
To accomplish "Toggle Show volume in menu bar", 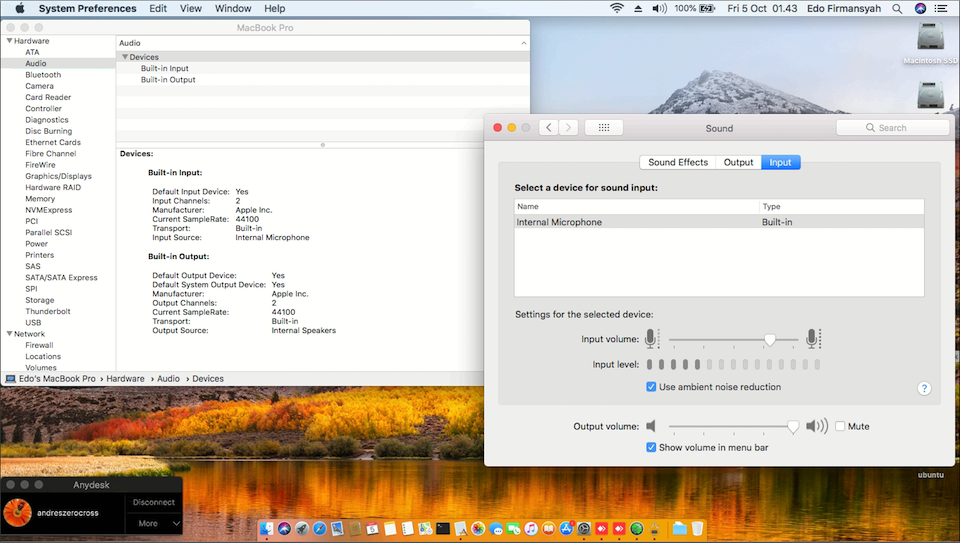I will coord(651,448).
